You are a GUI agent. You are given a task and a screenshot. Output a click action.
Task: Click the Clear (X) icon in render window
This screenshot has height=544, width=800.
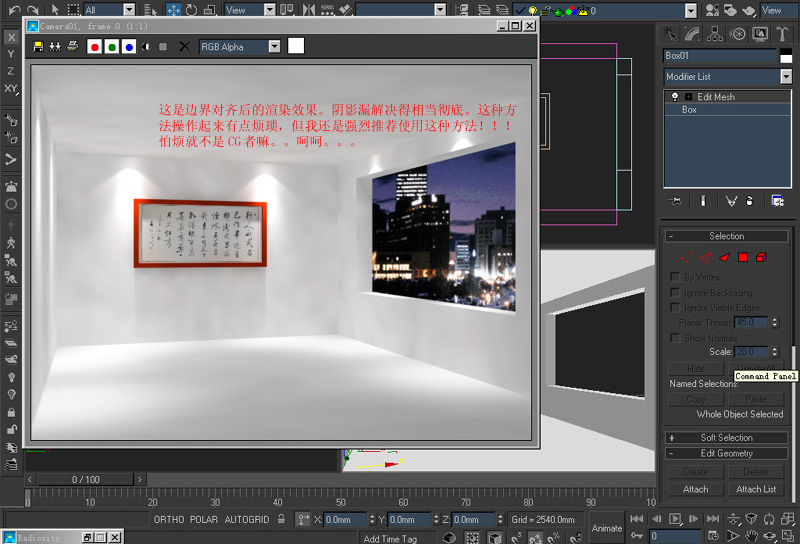pyautogui.click(x=184, y=46)
